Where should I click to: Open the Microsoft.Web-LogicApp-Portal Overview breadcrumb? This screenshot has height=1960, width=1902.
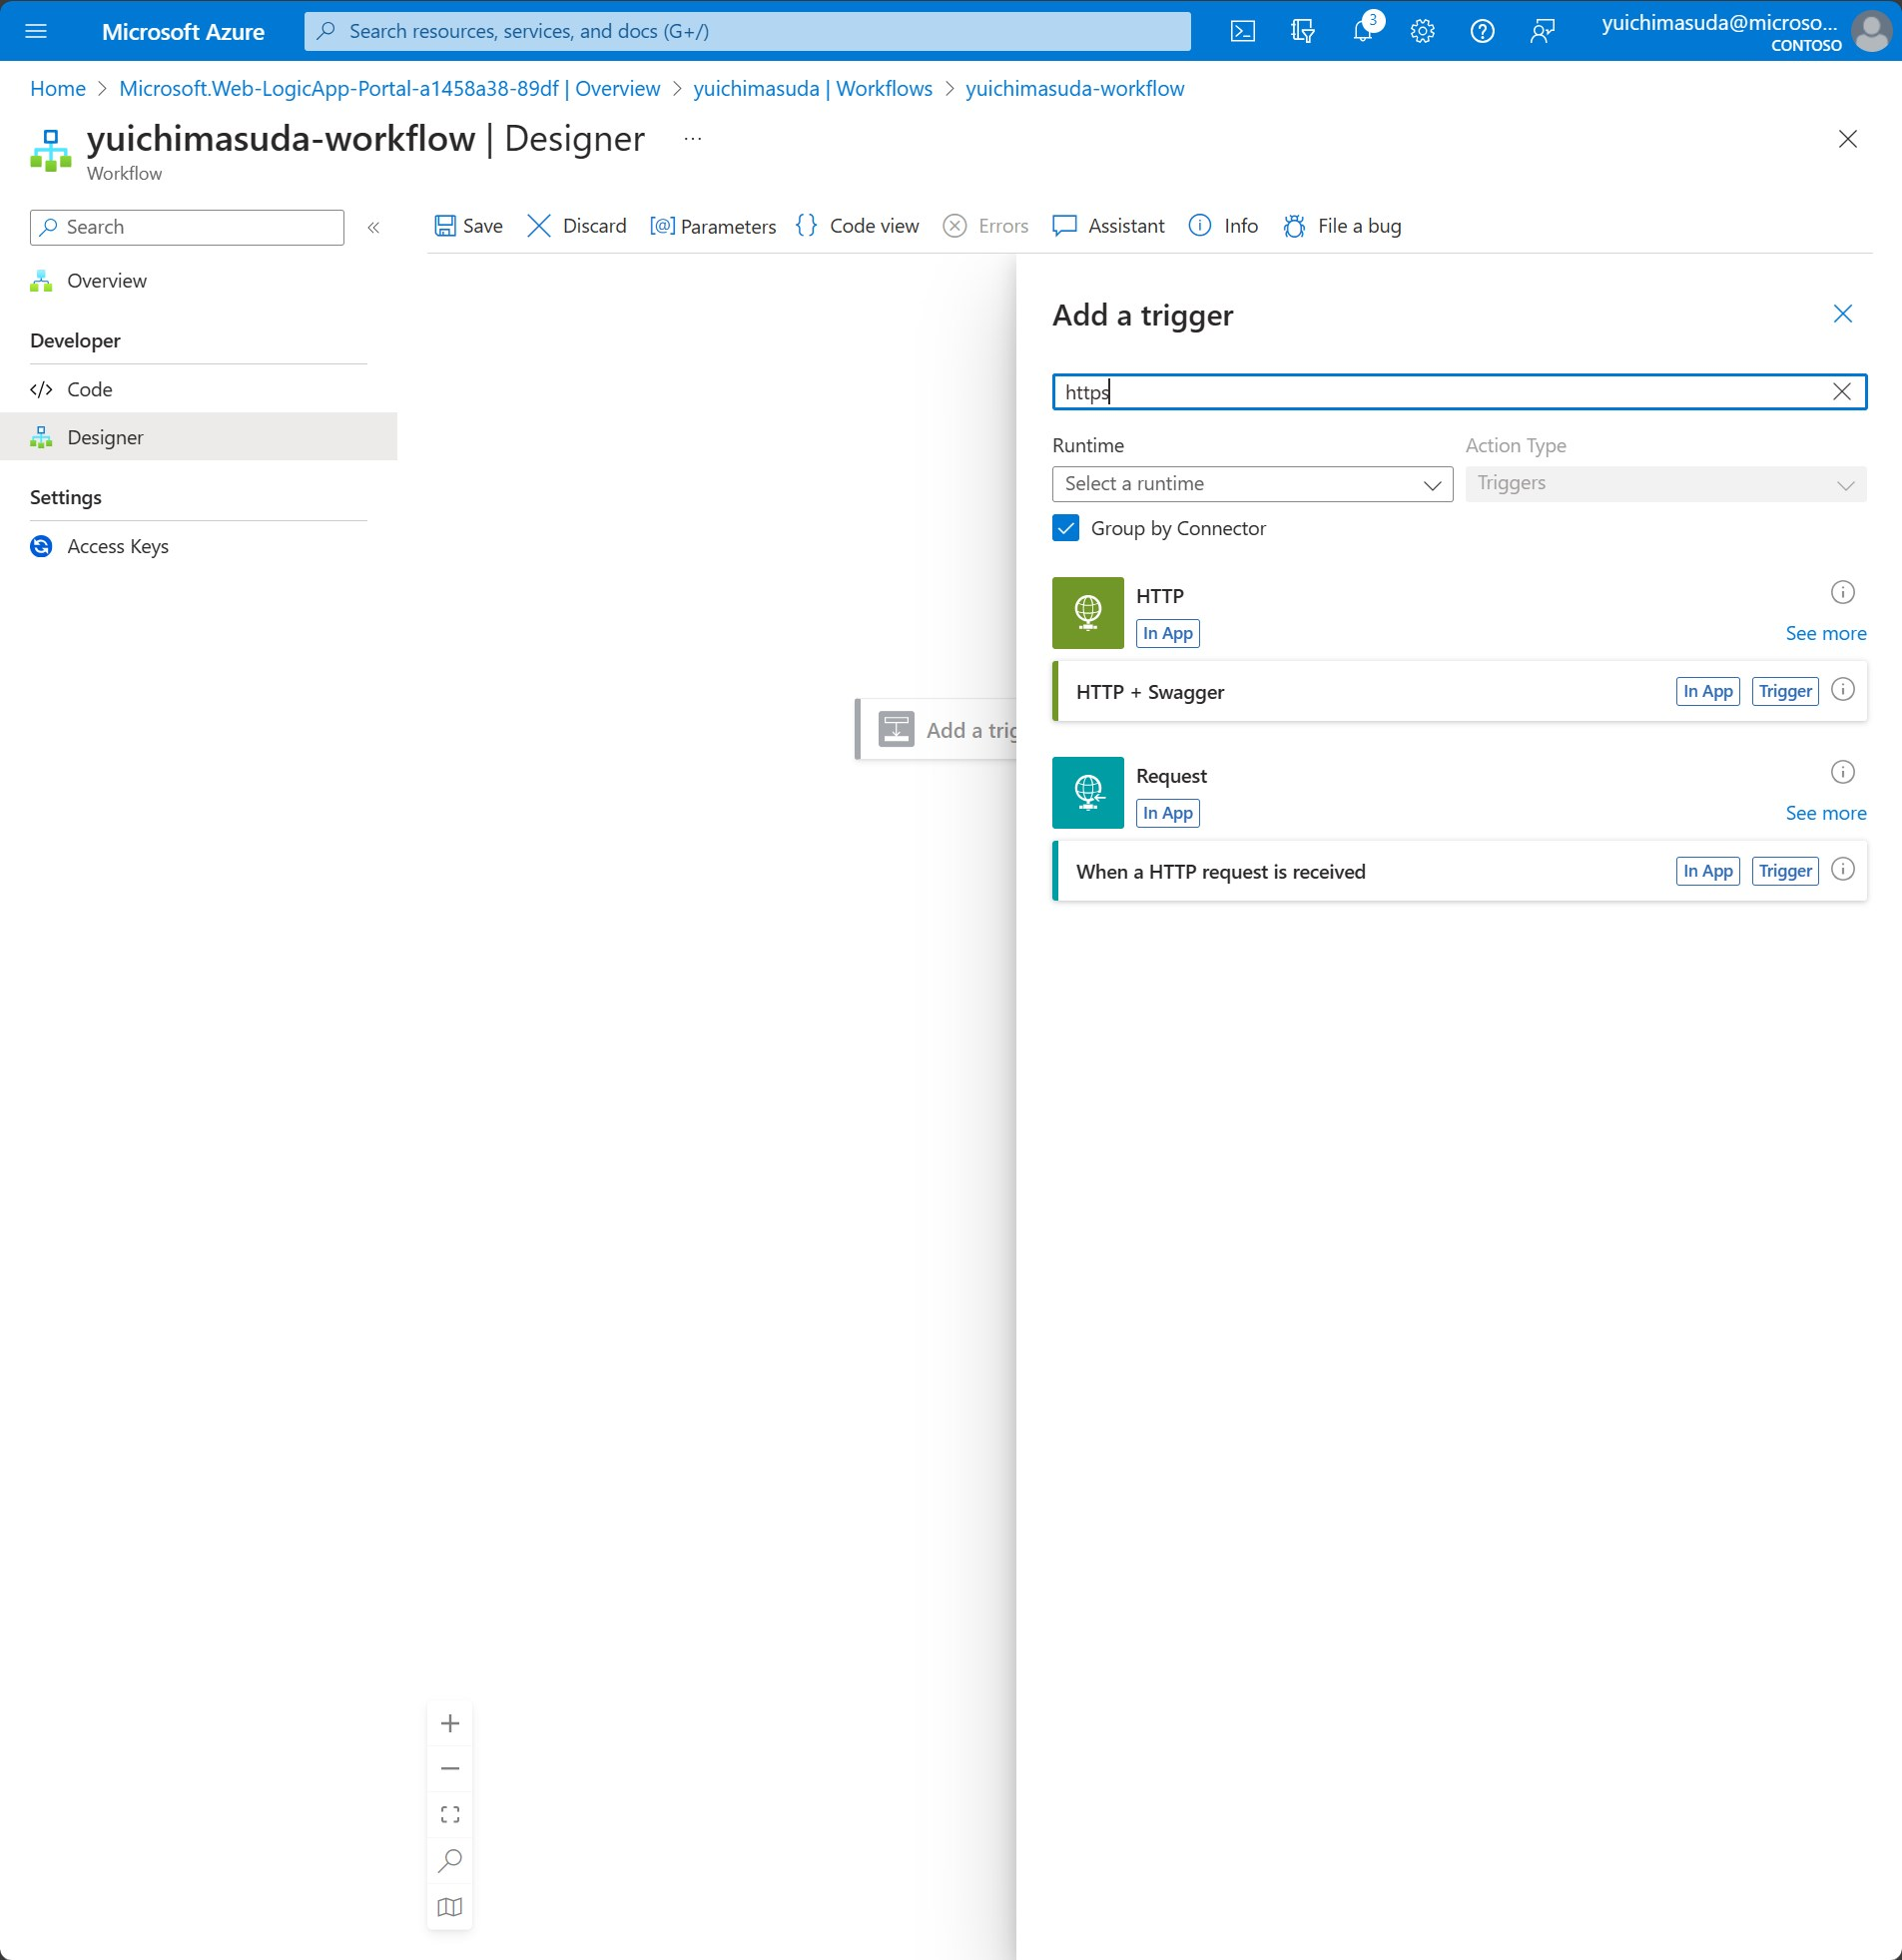click(389, 89)
